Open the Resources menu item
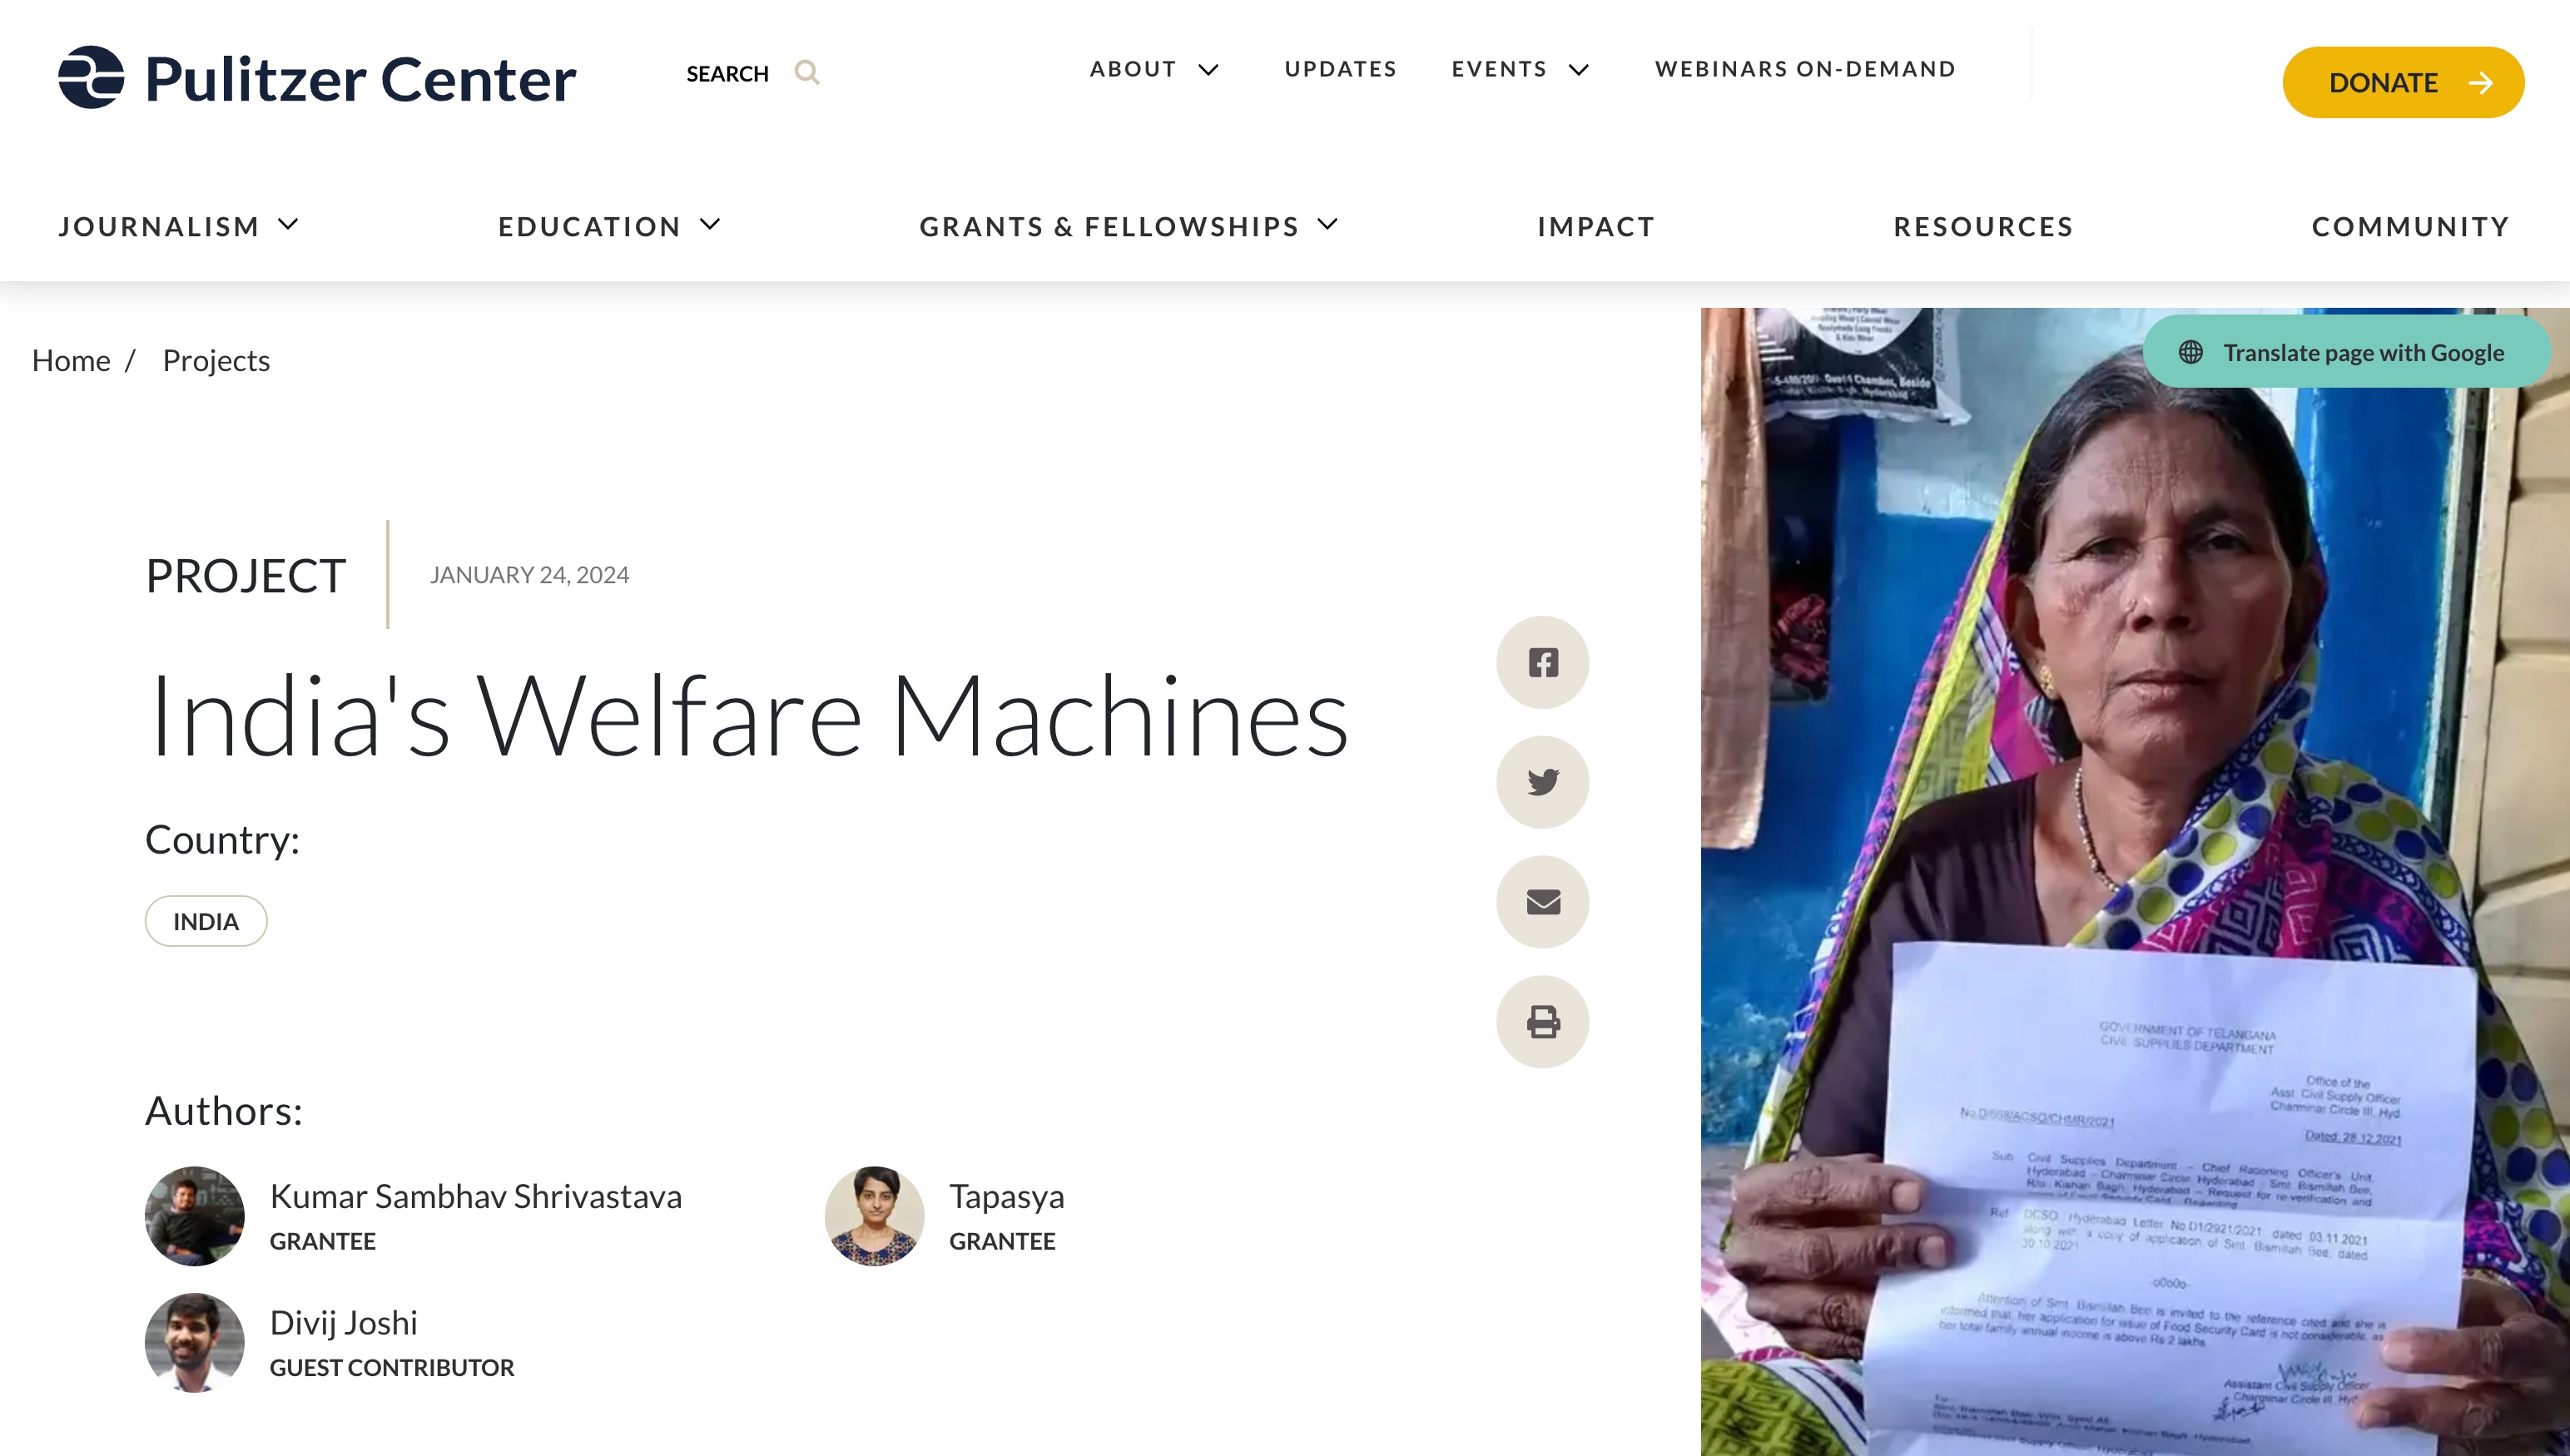 click(x=1983, y=227)
